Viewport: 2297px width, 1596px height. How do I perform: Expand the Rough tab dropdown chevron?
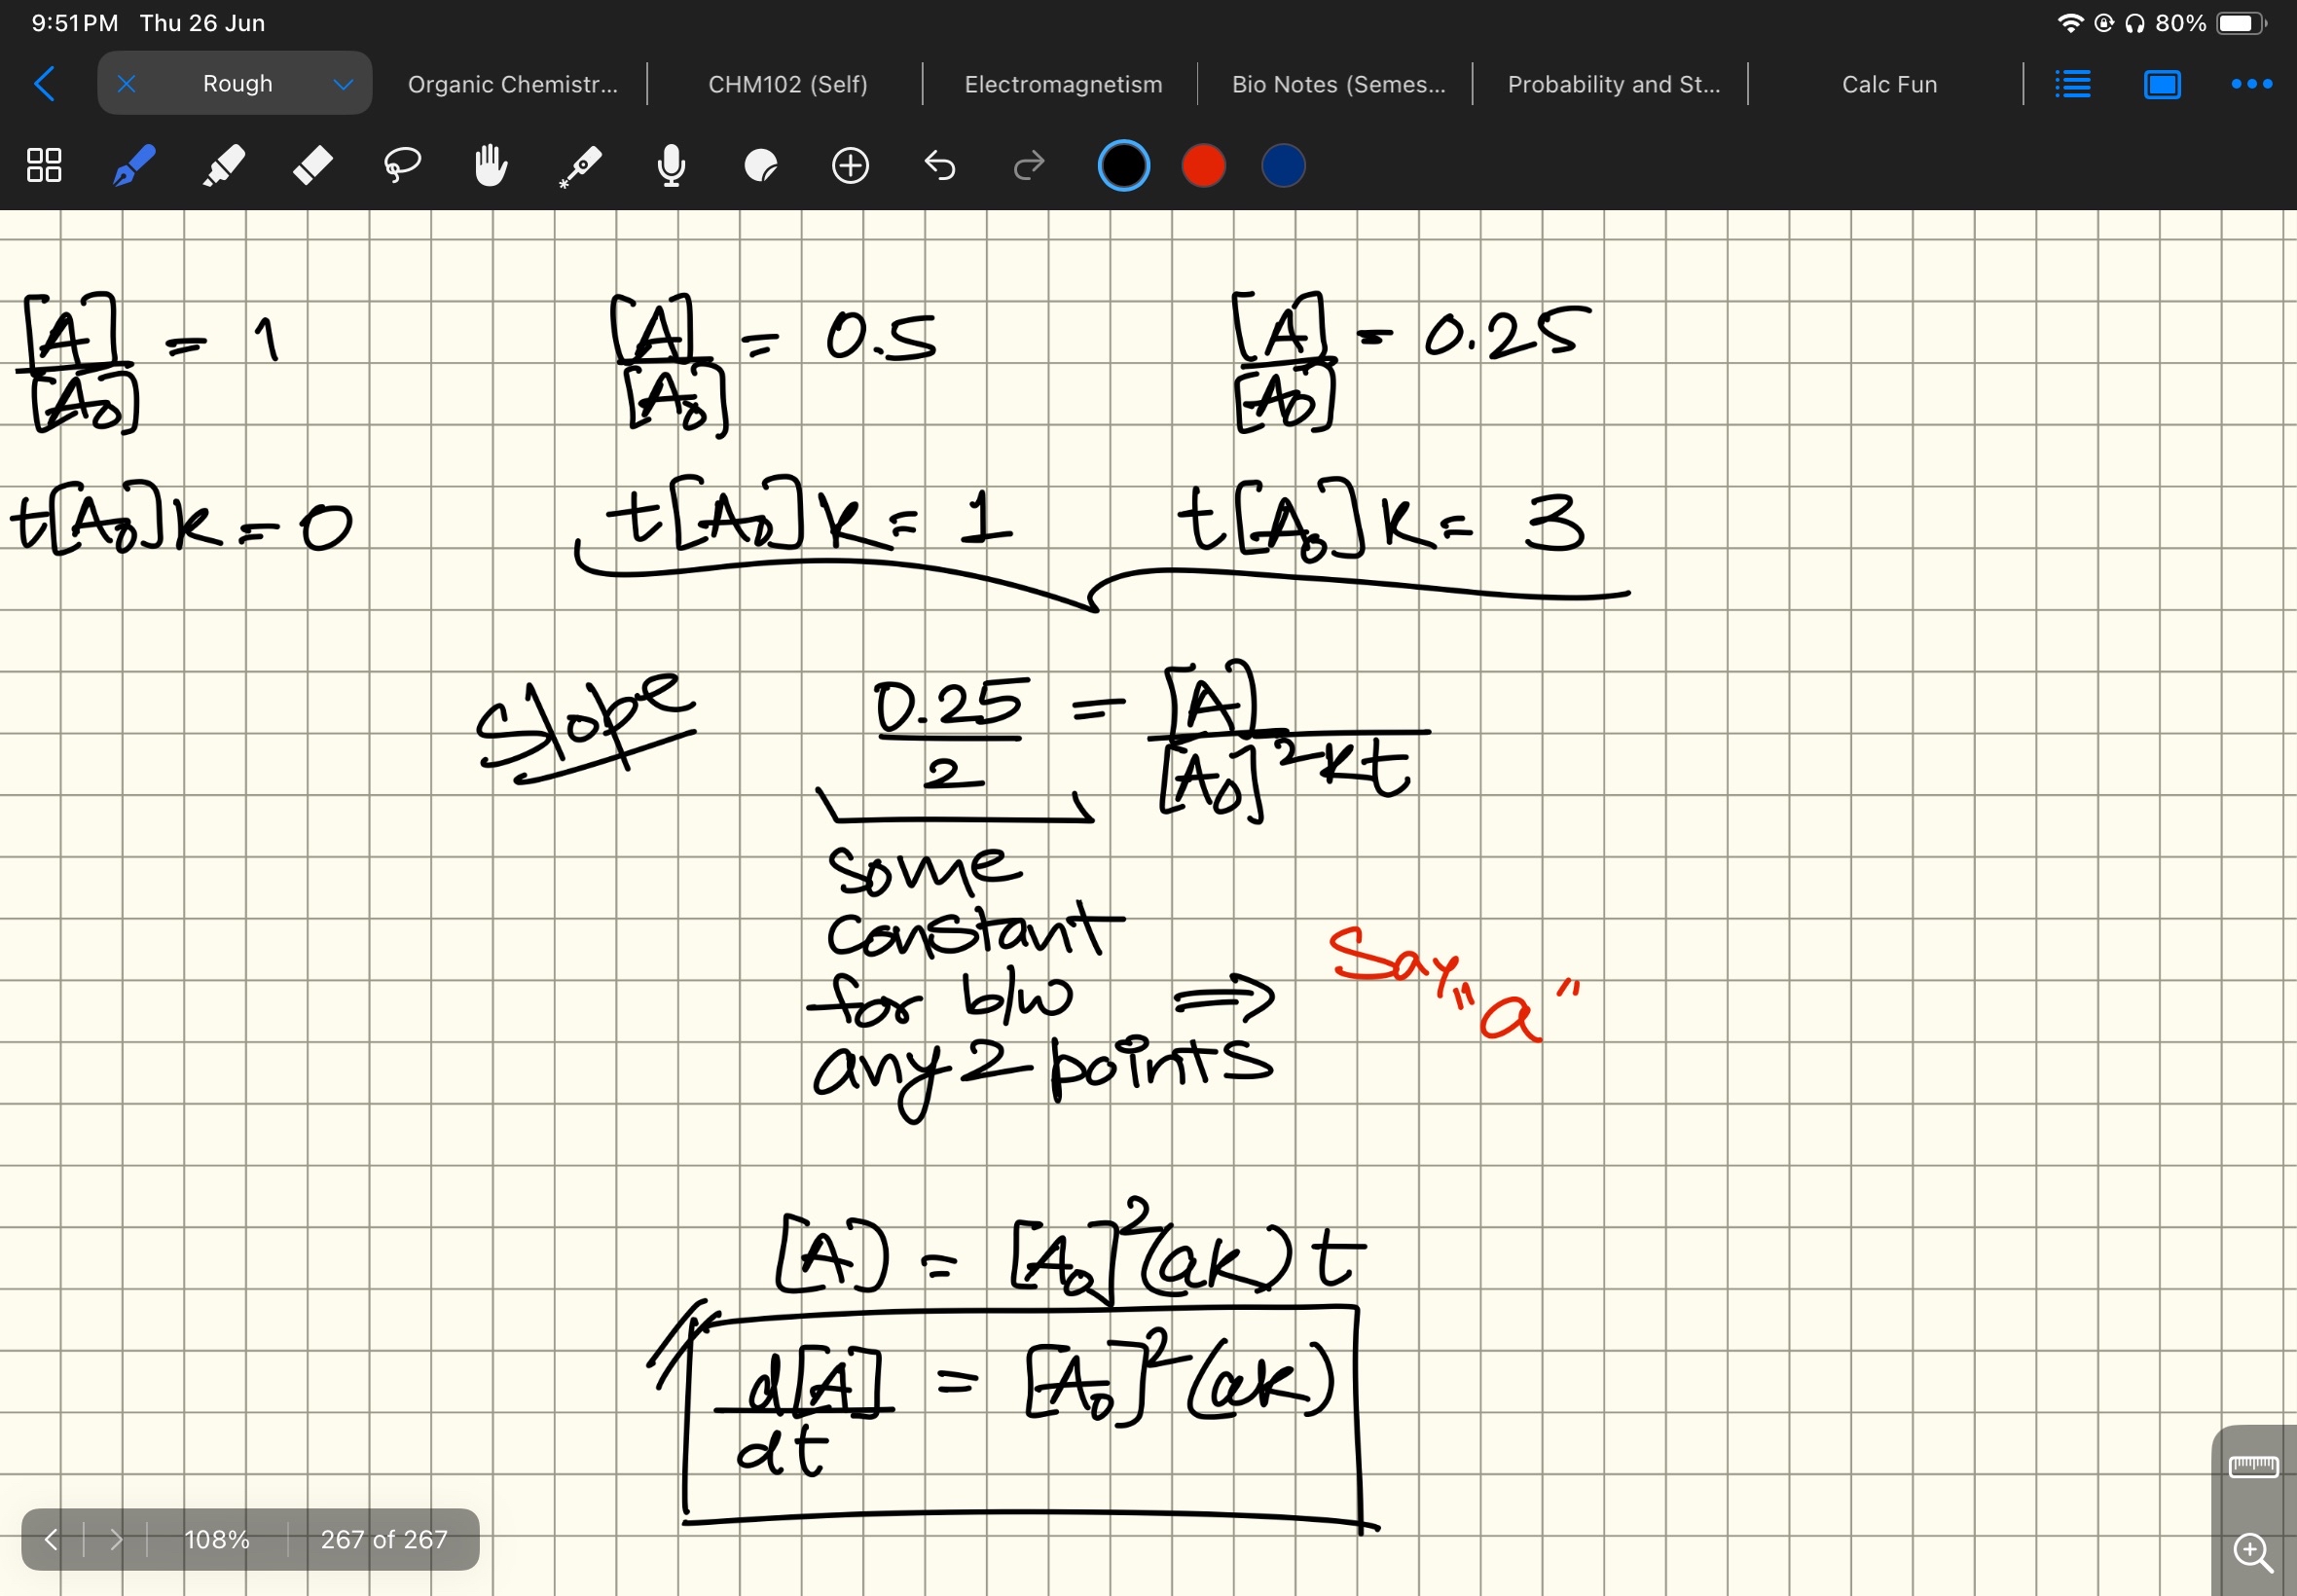coord(343,84)
